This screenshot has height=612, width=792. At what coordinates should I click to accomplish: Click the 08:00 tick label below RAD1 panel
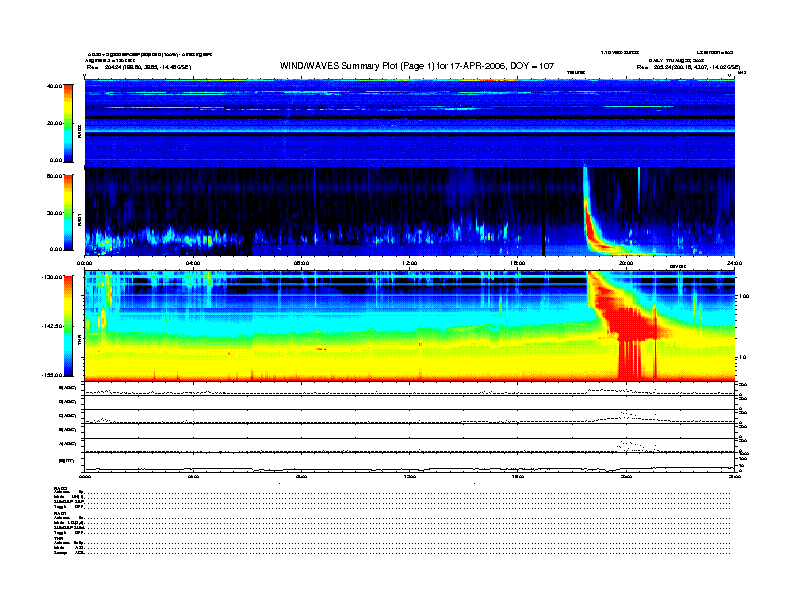301,263
